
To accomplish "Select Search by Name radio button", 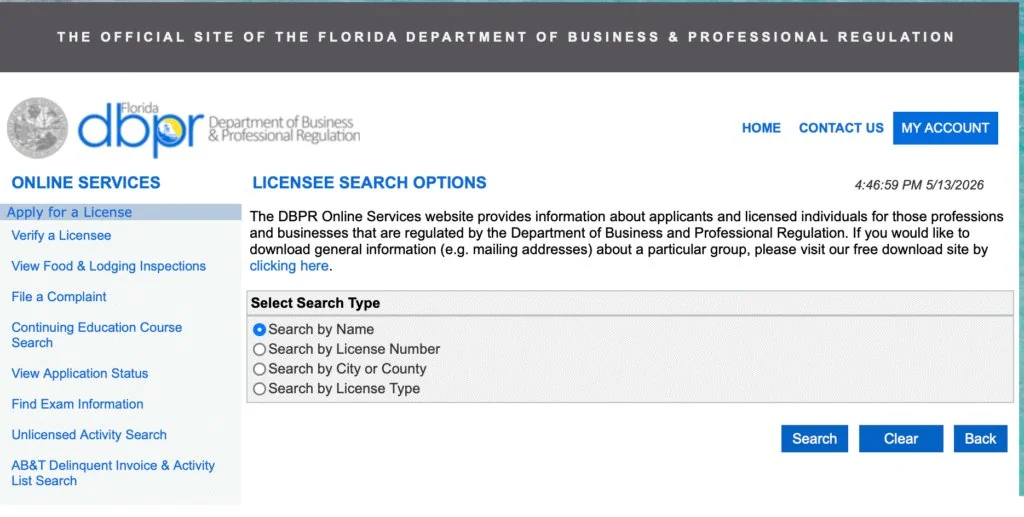I will [259, 330].
